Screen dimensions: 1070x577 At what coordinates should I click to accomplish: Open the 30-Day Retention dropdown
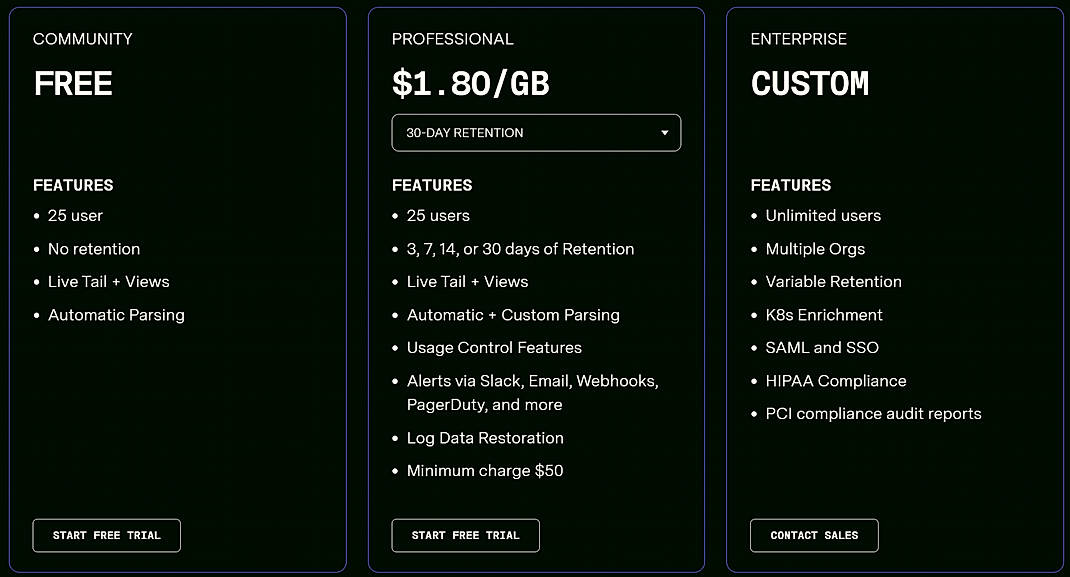pyautogui.click(x=536, y=132)
